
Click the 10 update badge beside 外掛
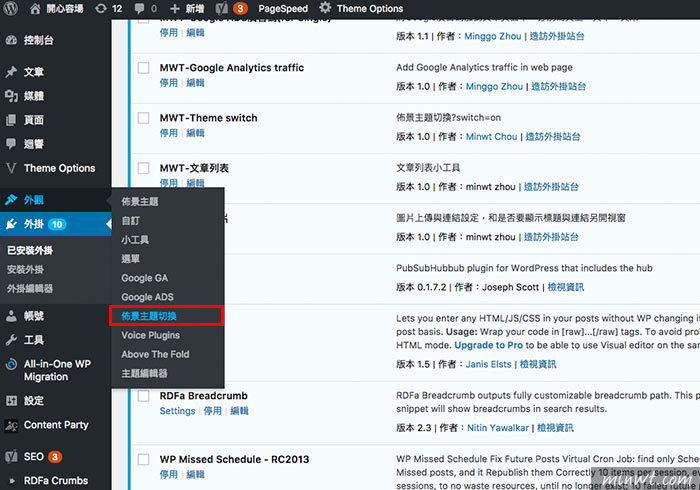point(58,224)
